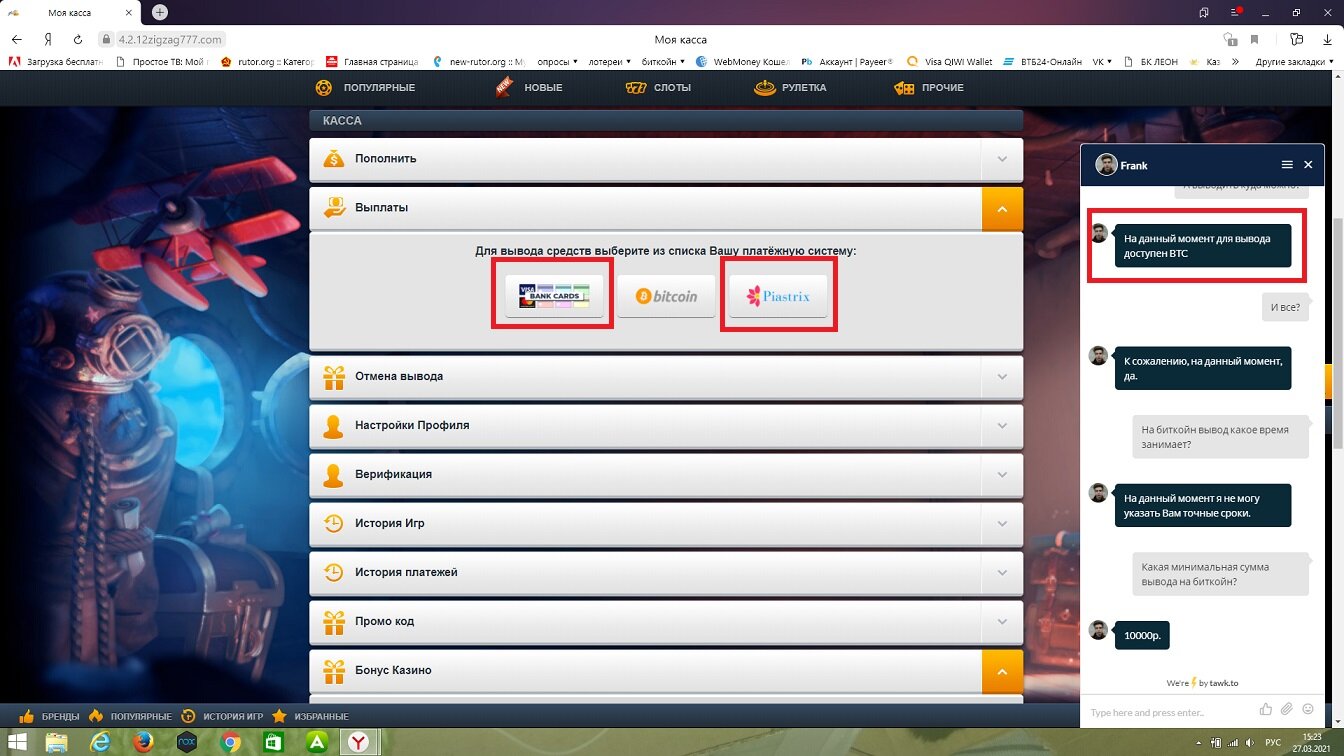The width and height of the screenshot is (1344, 756).
Task: Select the Bitcoin payout option
Action: (666, 296)
